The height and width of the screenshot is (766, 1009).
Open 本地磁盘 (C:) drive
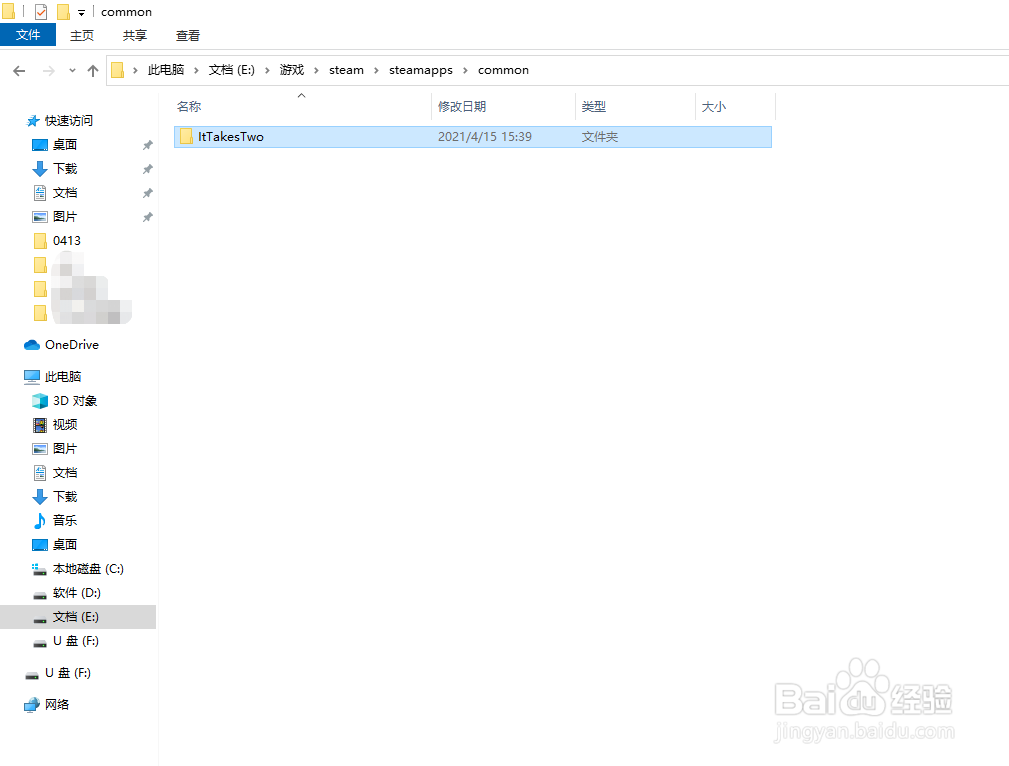pyautogui.click(x=88, y=568)
